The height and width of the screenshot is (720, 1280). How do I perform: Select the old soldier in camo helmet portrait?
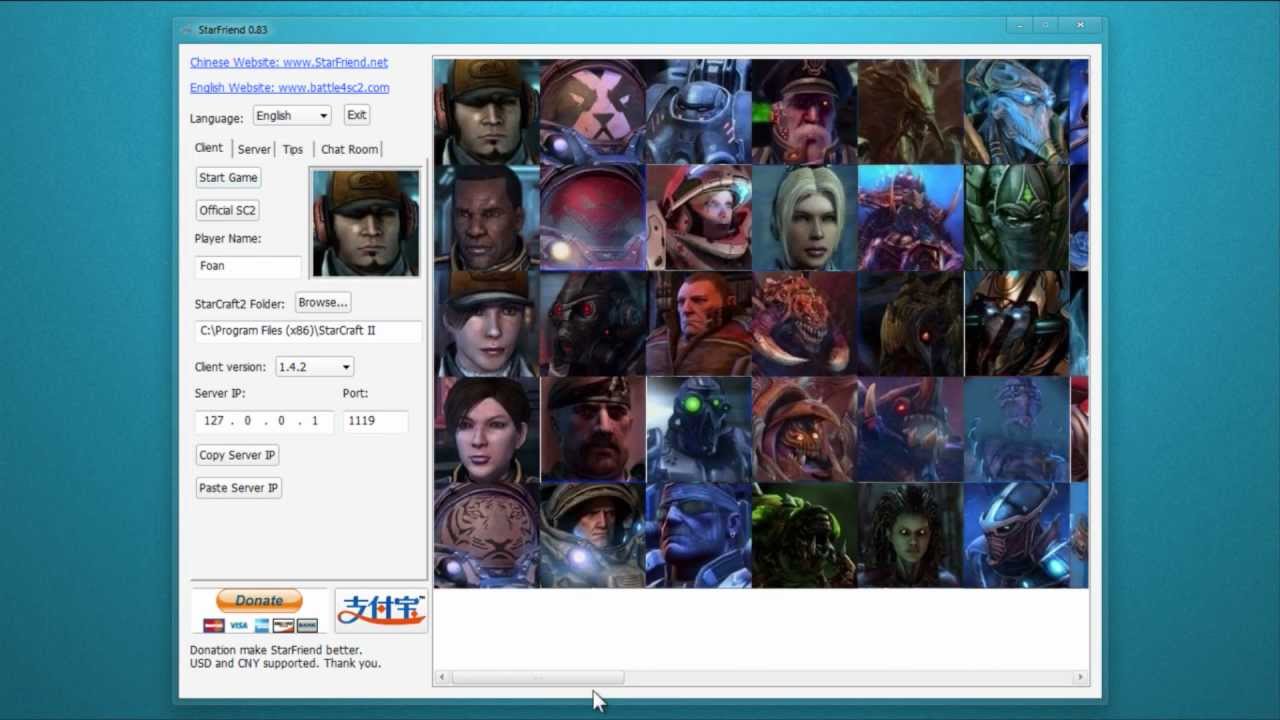coord(592,535)
